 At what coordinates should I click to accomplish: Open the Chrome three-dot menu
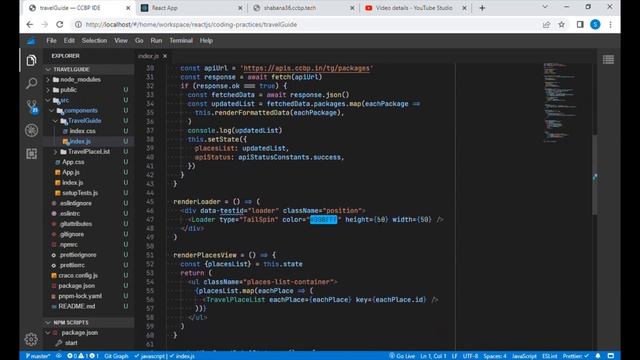click(611, 24)
